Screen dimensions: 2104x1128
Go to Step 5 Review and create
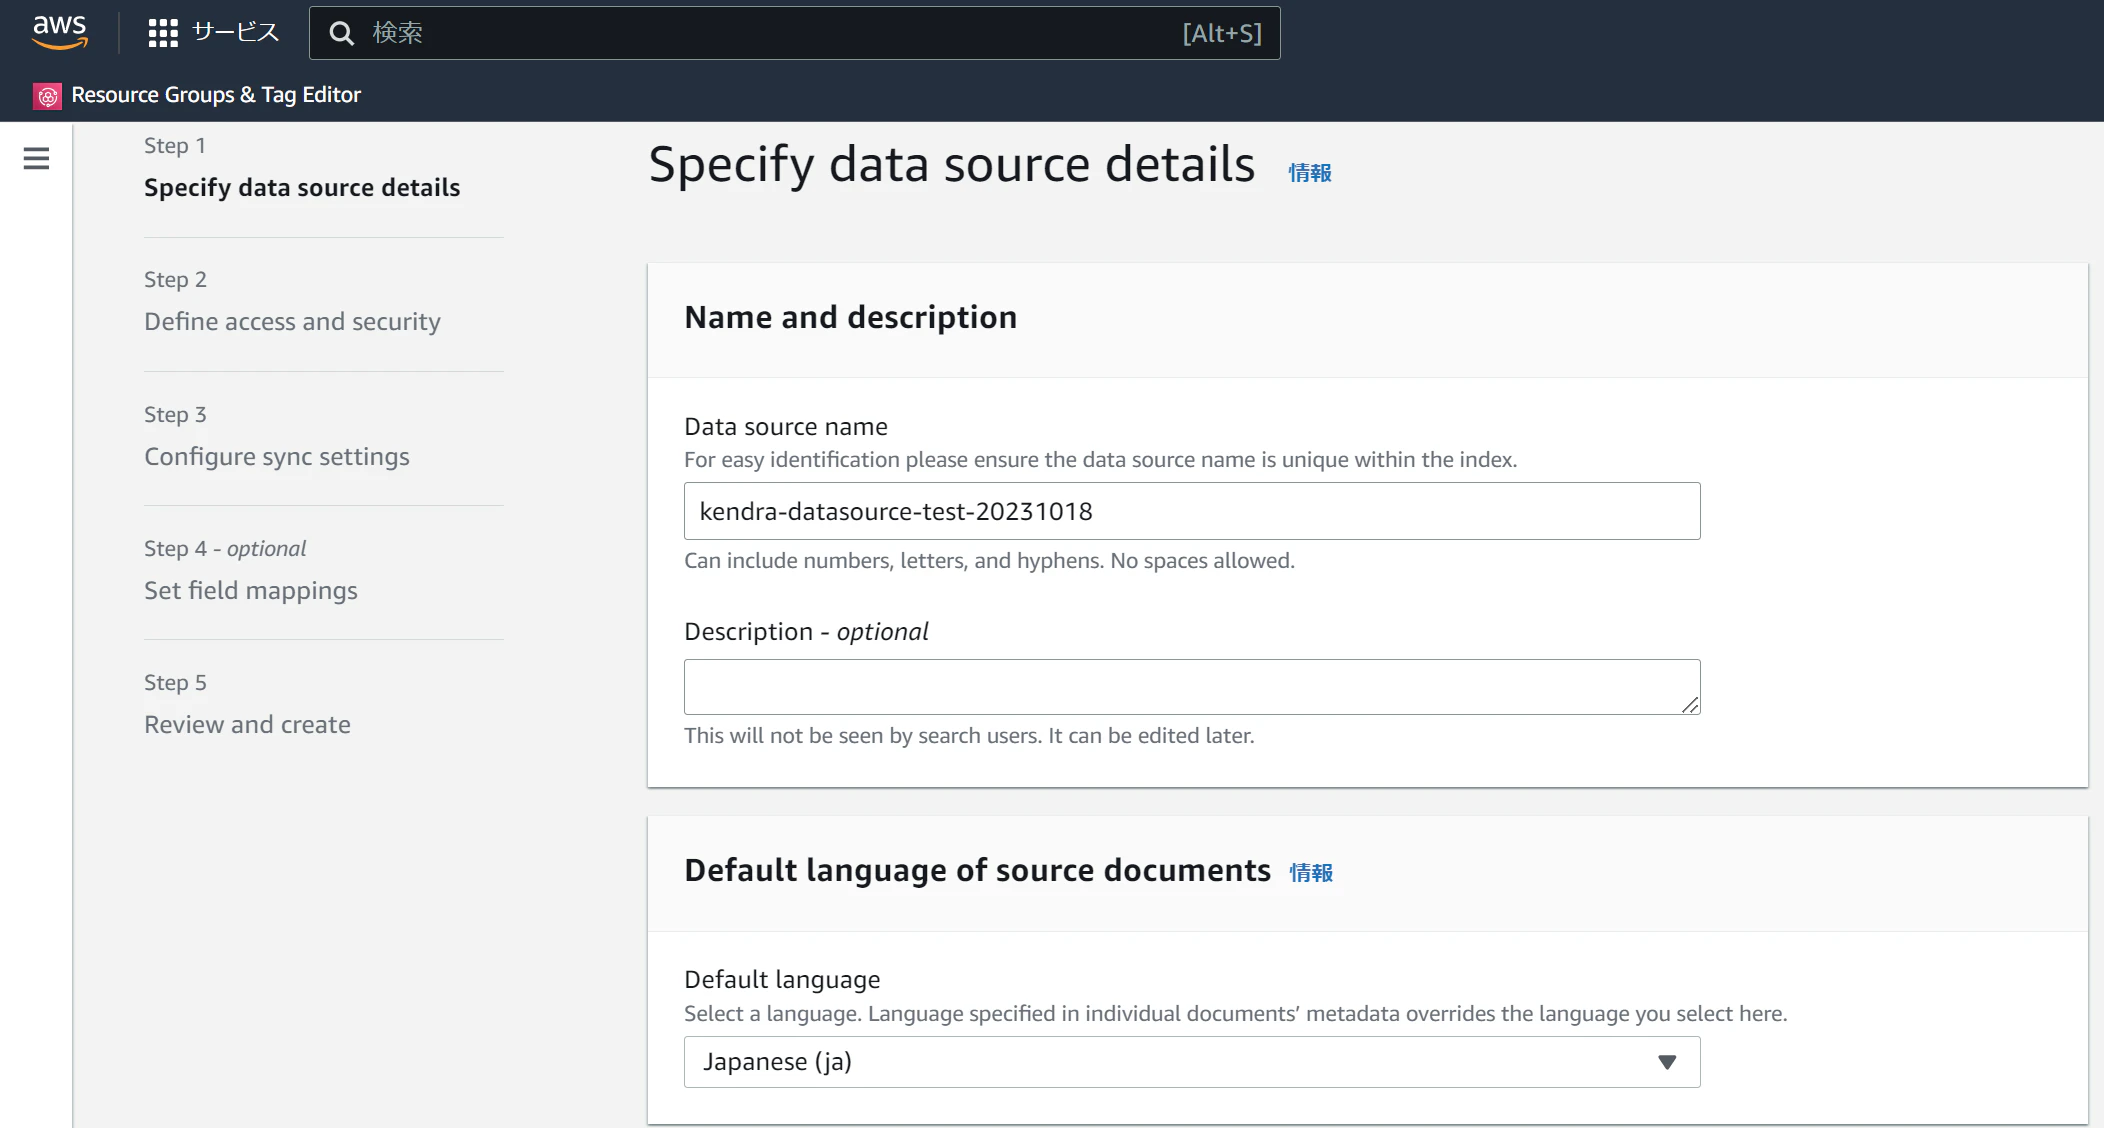coord(247,725)
